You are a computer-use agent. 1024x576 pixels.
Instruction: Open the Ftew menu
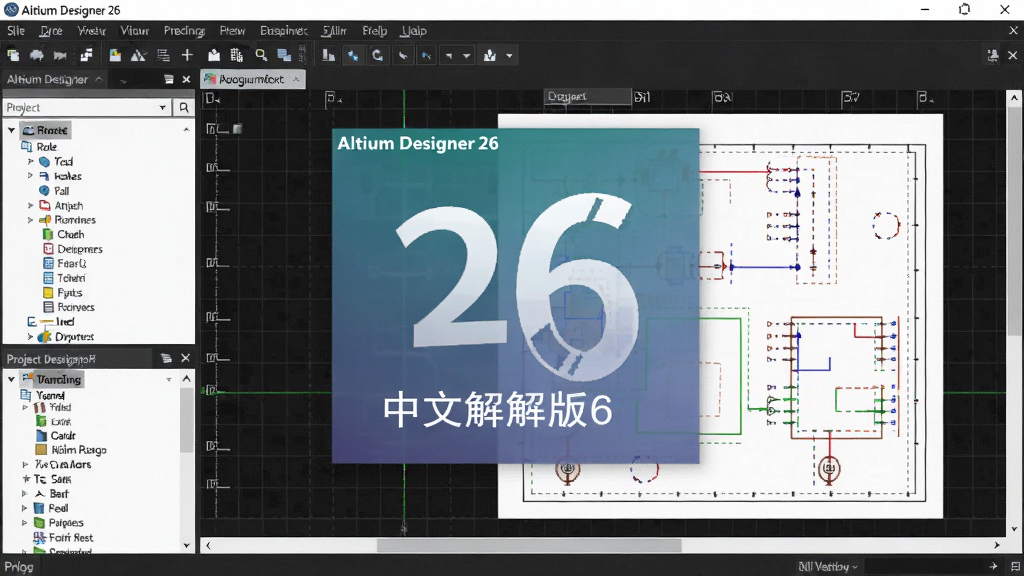[232, 31]
